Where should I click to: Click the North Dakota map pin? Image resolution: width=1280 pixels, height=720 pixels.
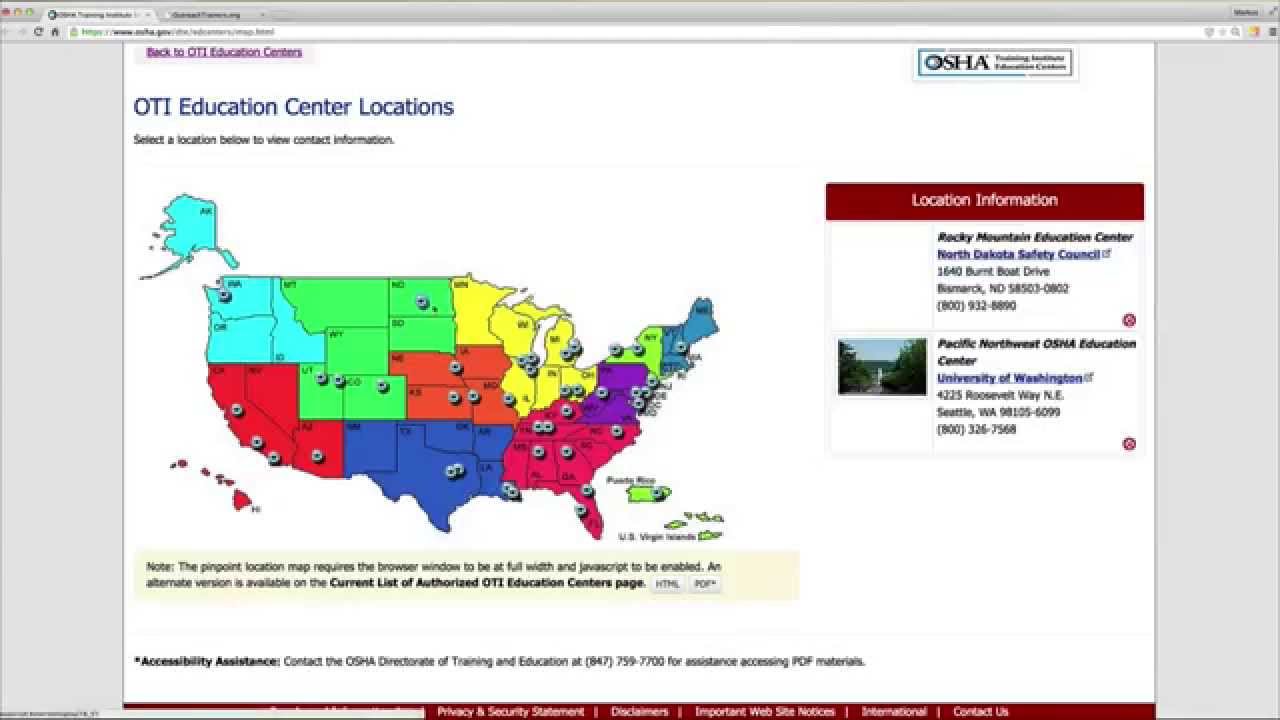[423, 302]
